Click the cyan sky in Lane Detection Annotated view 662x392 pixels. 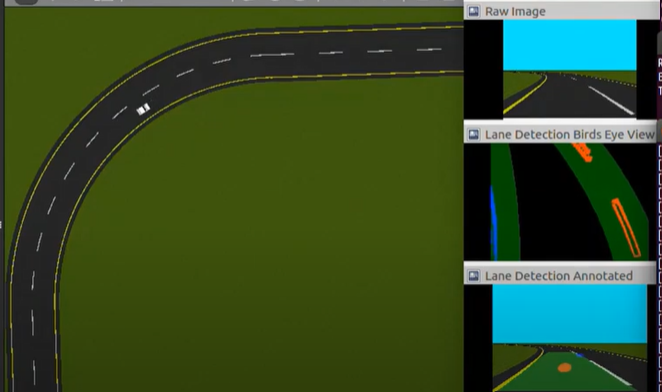click(570, 314)
